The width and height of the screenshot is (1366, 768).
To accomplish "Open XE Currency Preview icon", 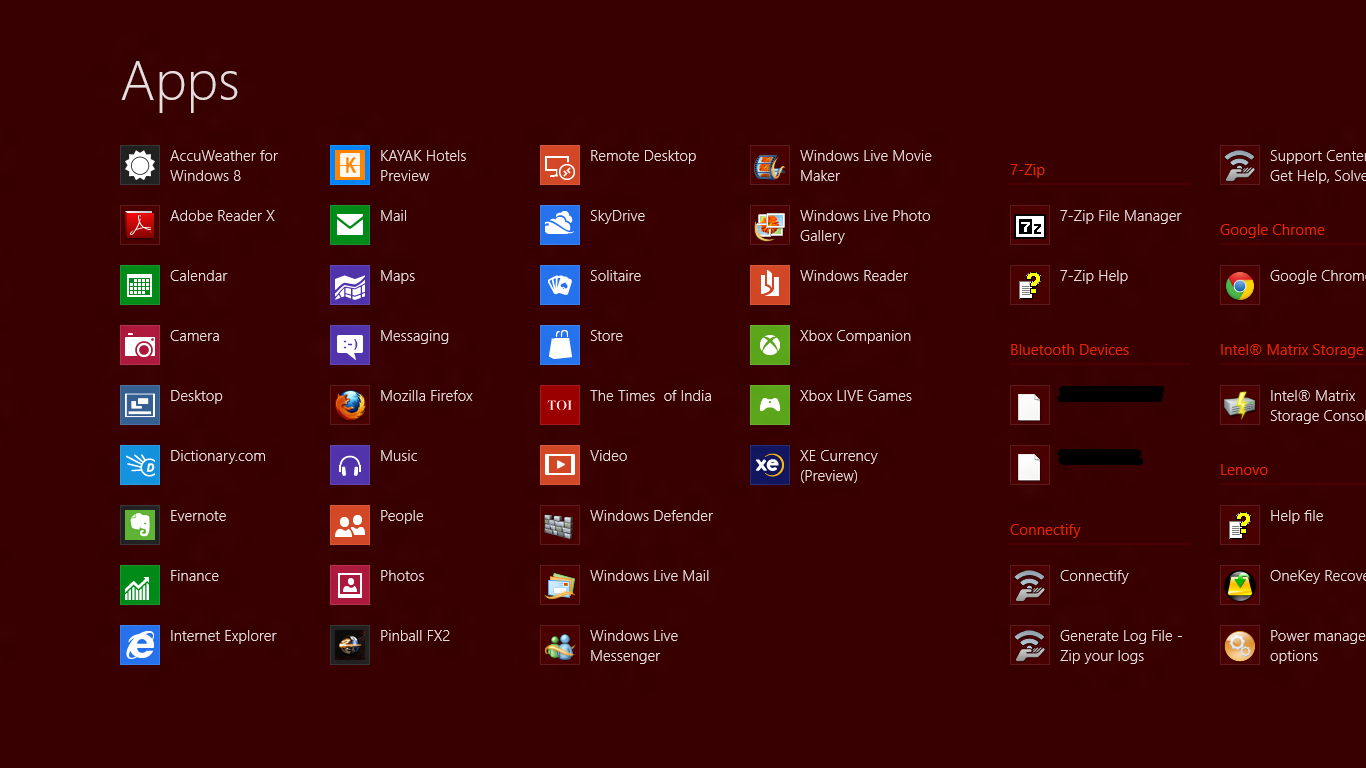I will [770, 465].
